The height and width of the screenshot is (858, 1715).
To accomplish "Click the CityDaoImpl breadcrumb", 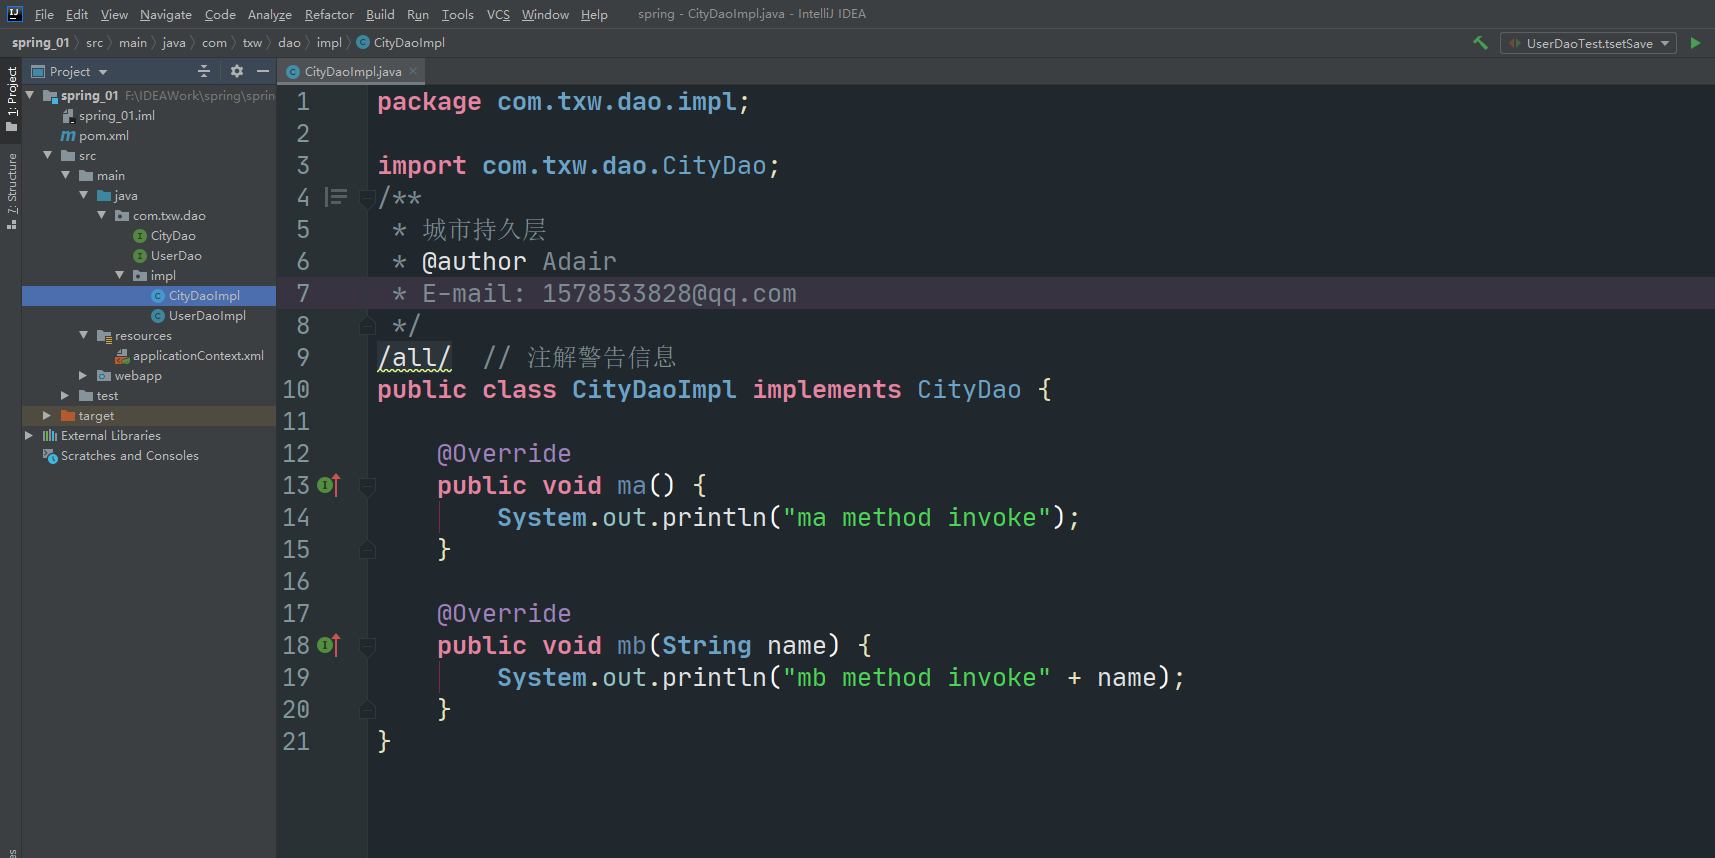I will click(x=401, y=43).
